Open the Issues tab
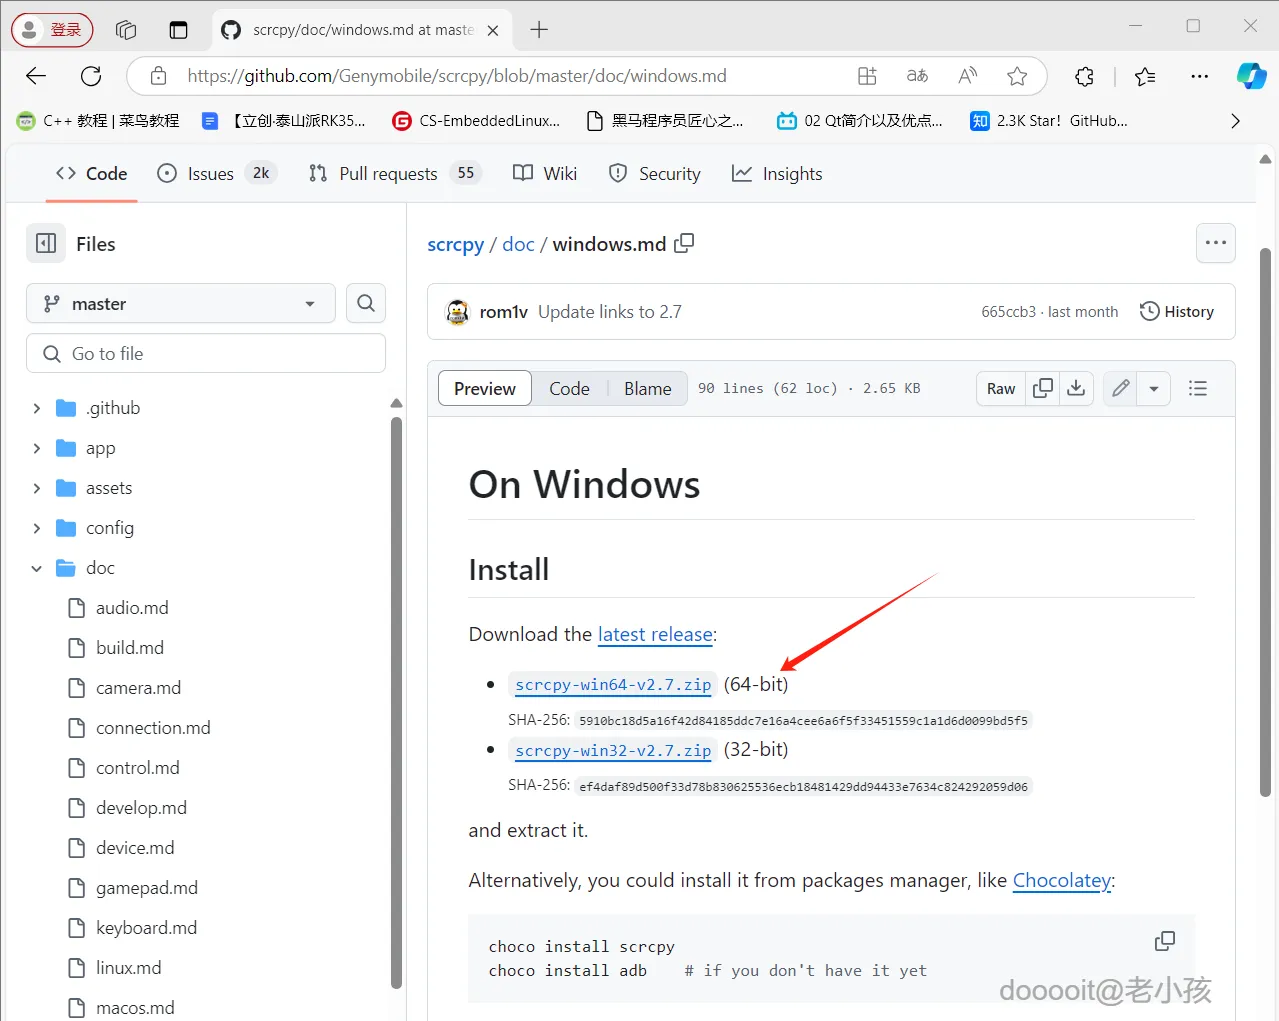Image resolution: width=1279 pixels, height=1021 pixels. click(217, 173)
